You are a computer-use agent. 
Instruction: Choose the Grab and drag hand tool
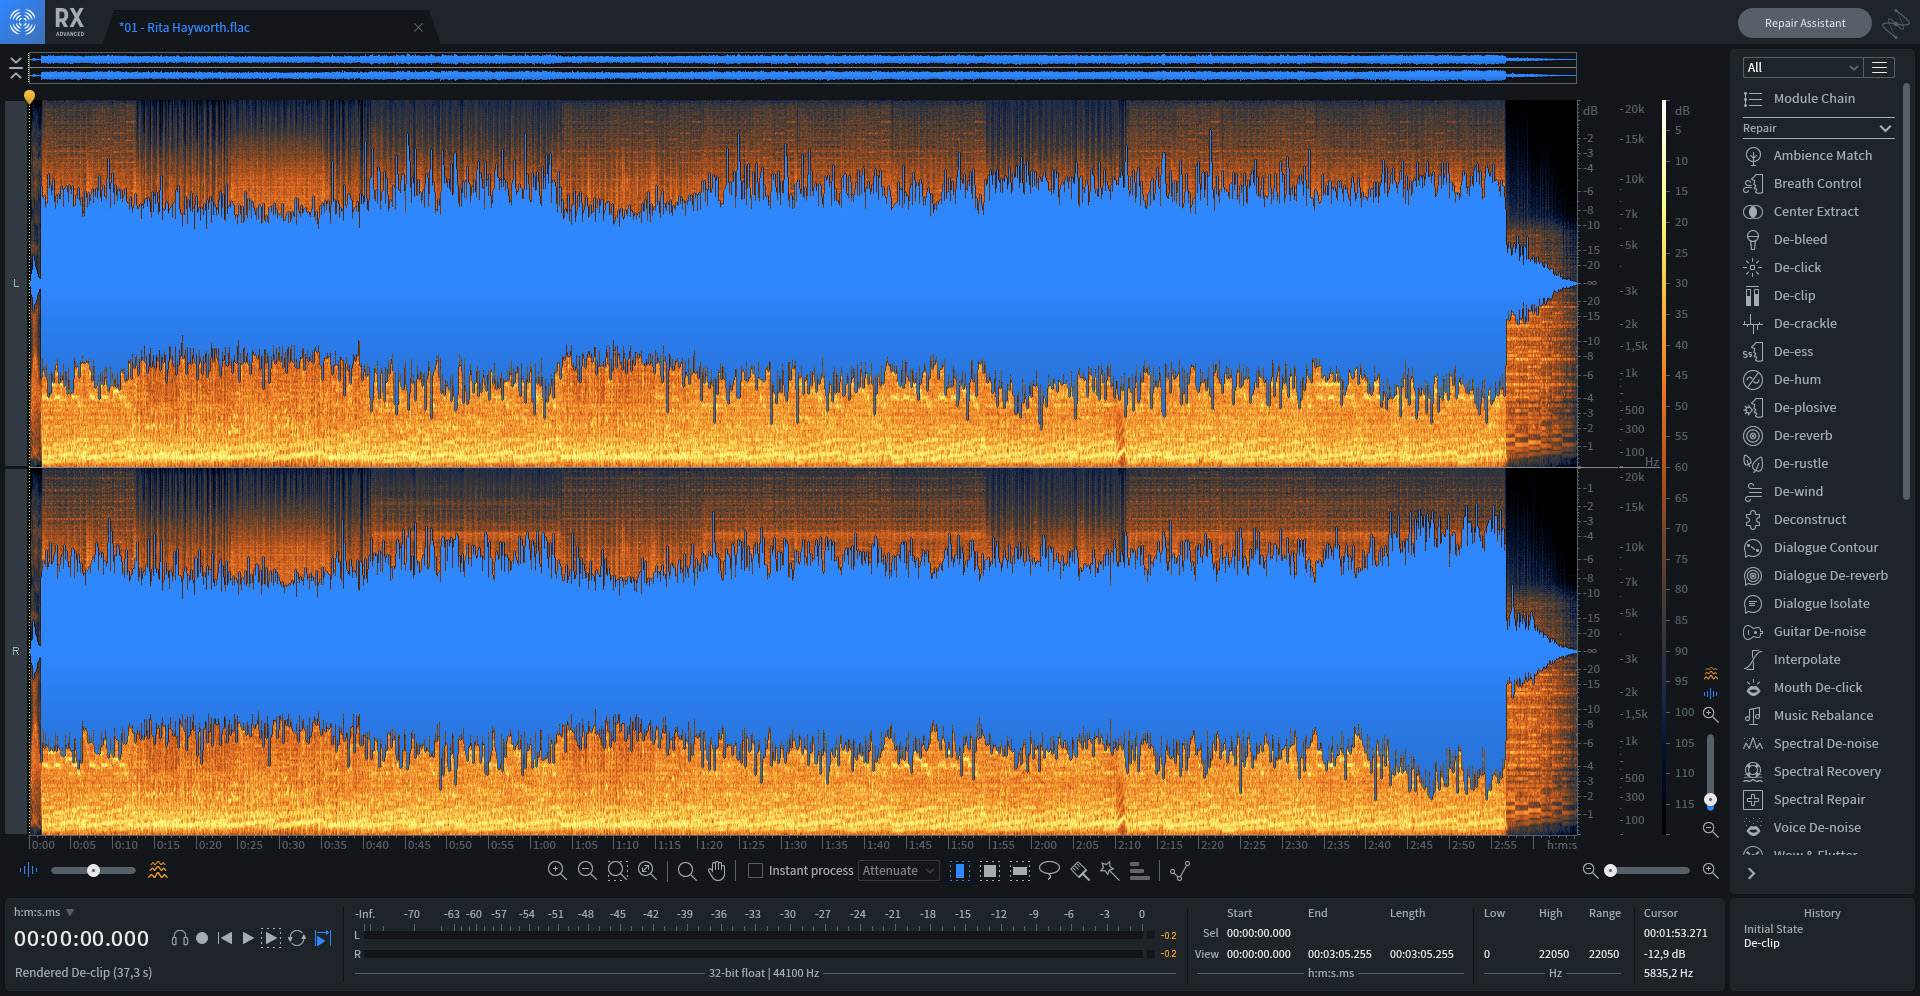coord(717,871)
